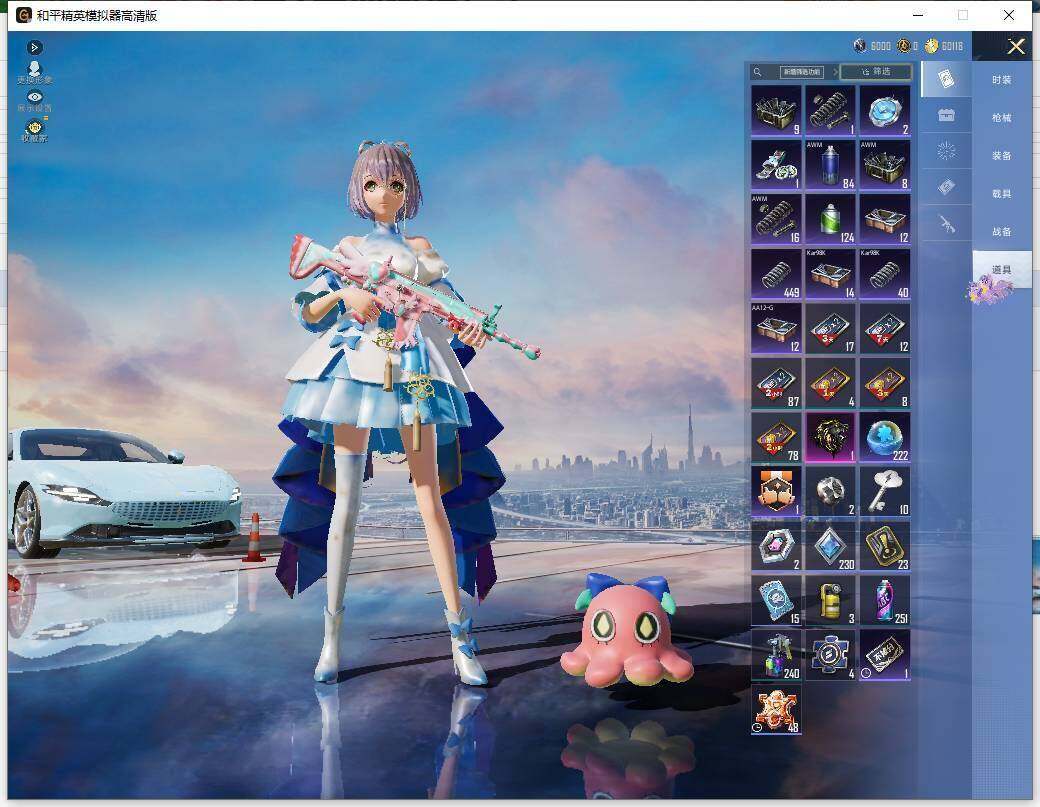Select the blue ticket item count 15
Viewport: 1040px width, 807px height.
(776, 601)
